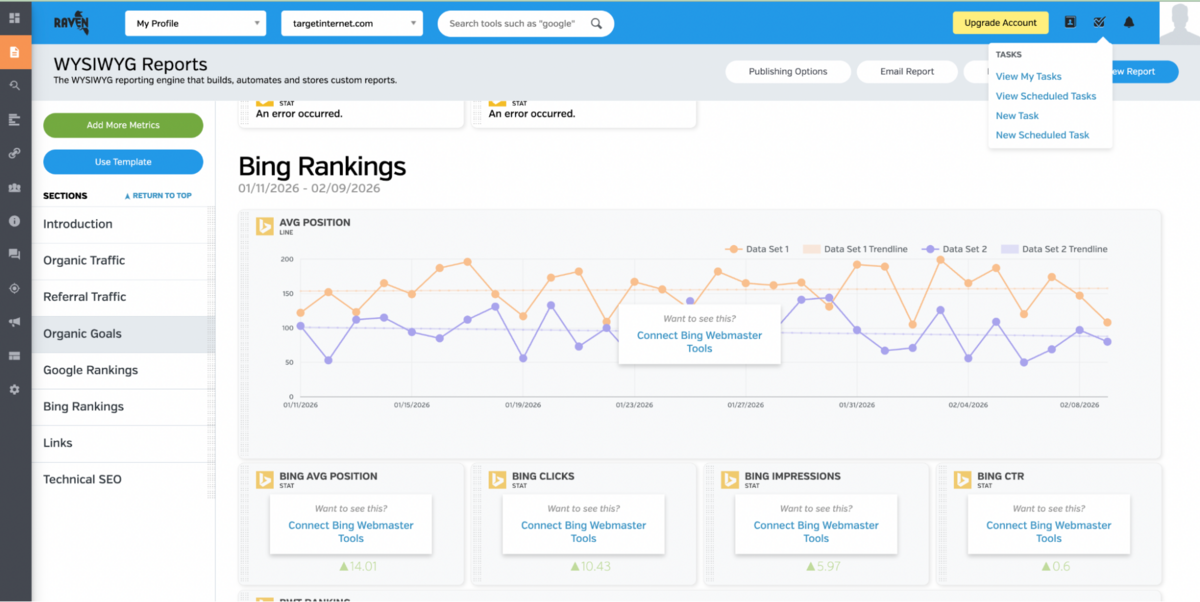Toggle Data Set 1 legend item
Screen dimensions: 1200x602
pyautogui.click(x=757, y=249)
